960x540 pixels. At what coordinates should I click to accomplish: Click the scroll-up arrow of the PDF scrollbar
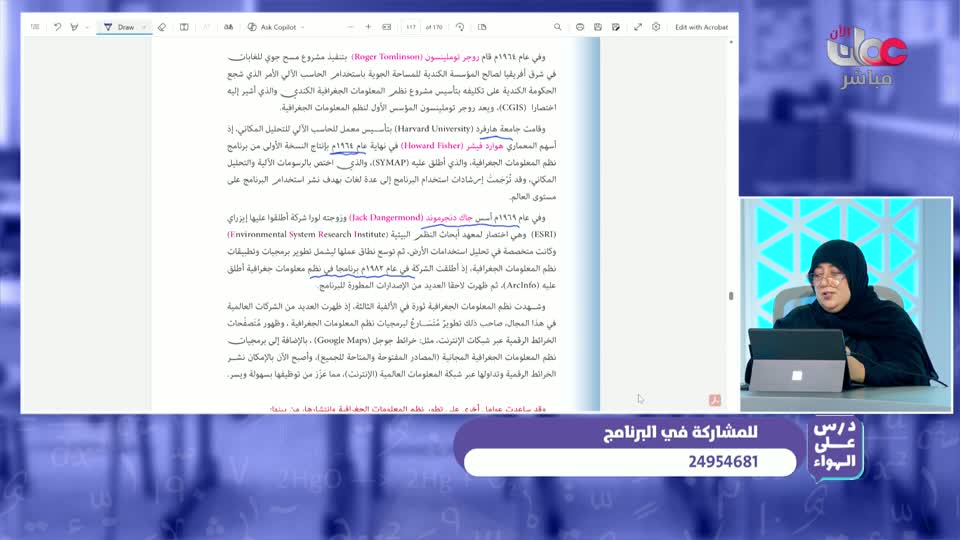coord(730,42)
